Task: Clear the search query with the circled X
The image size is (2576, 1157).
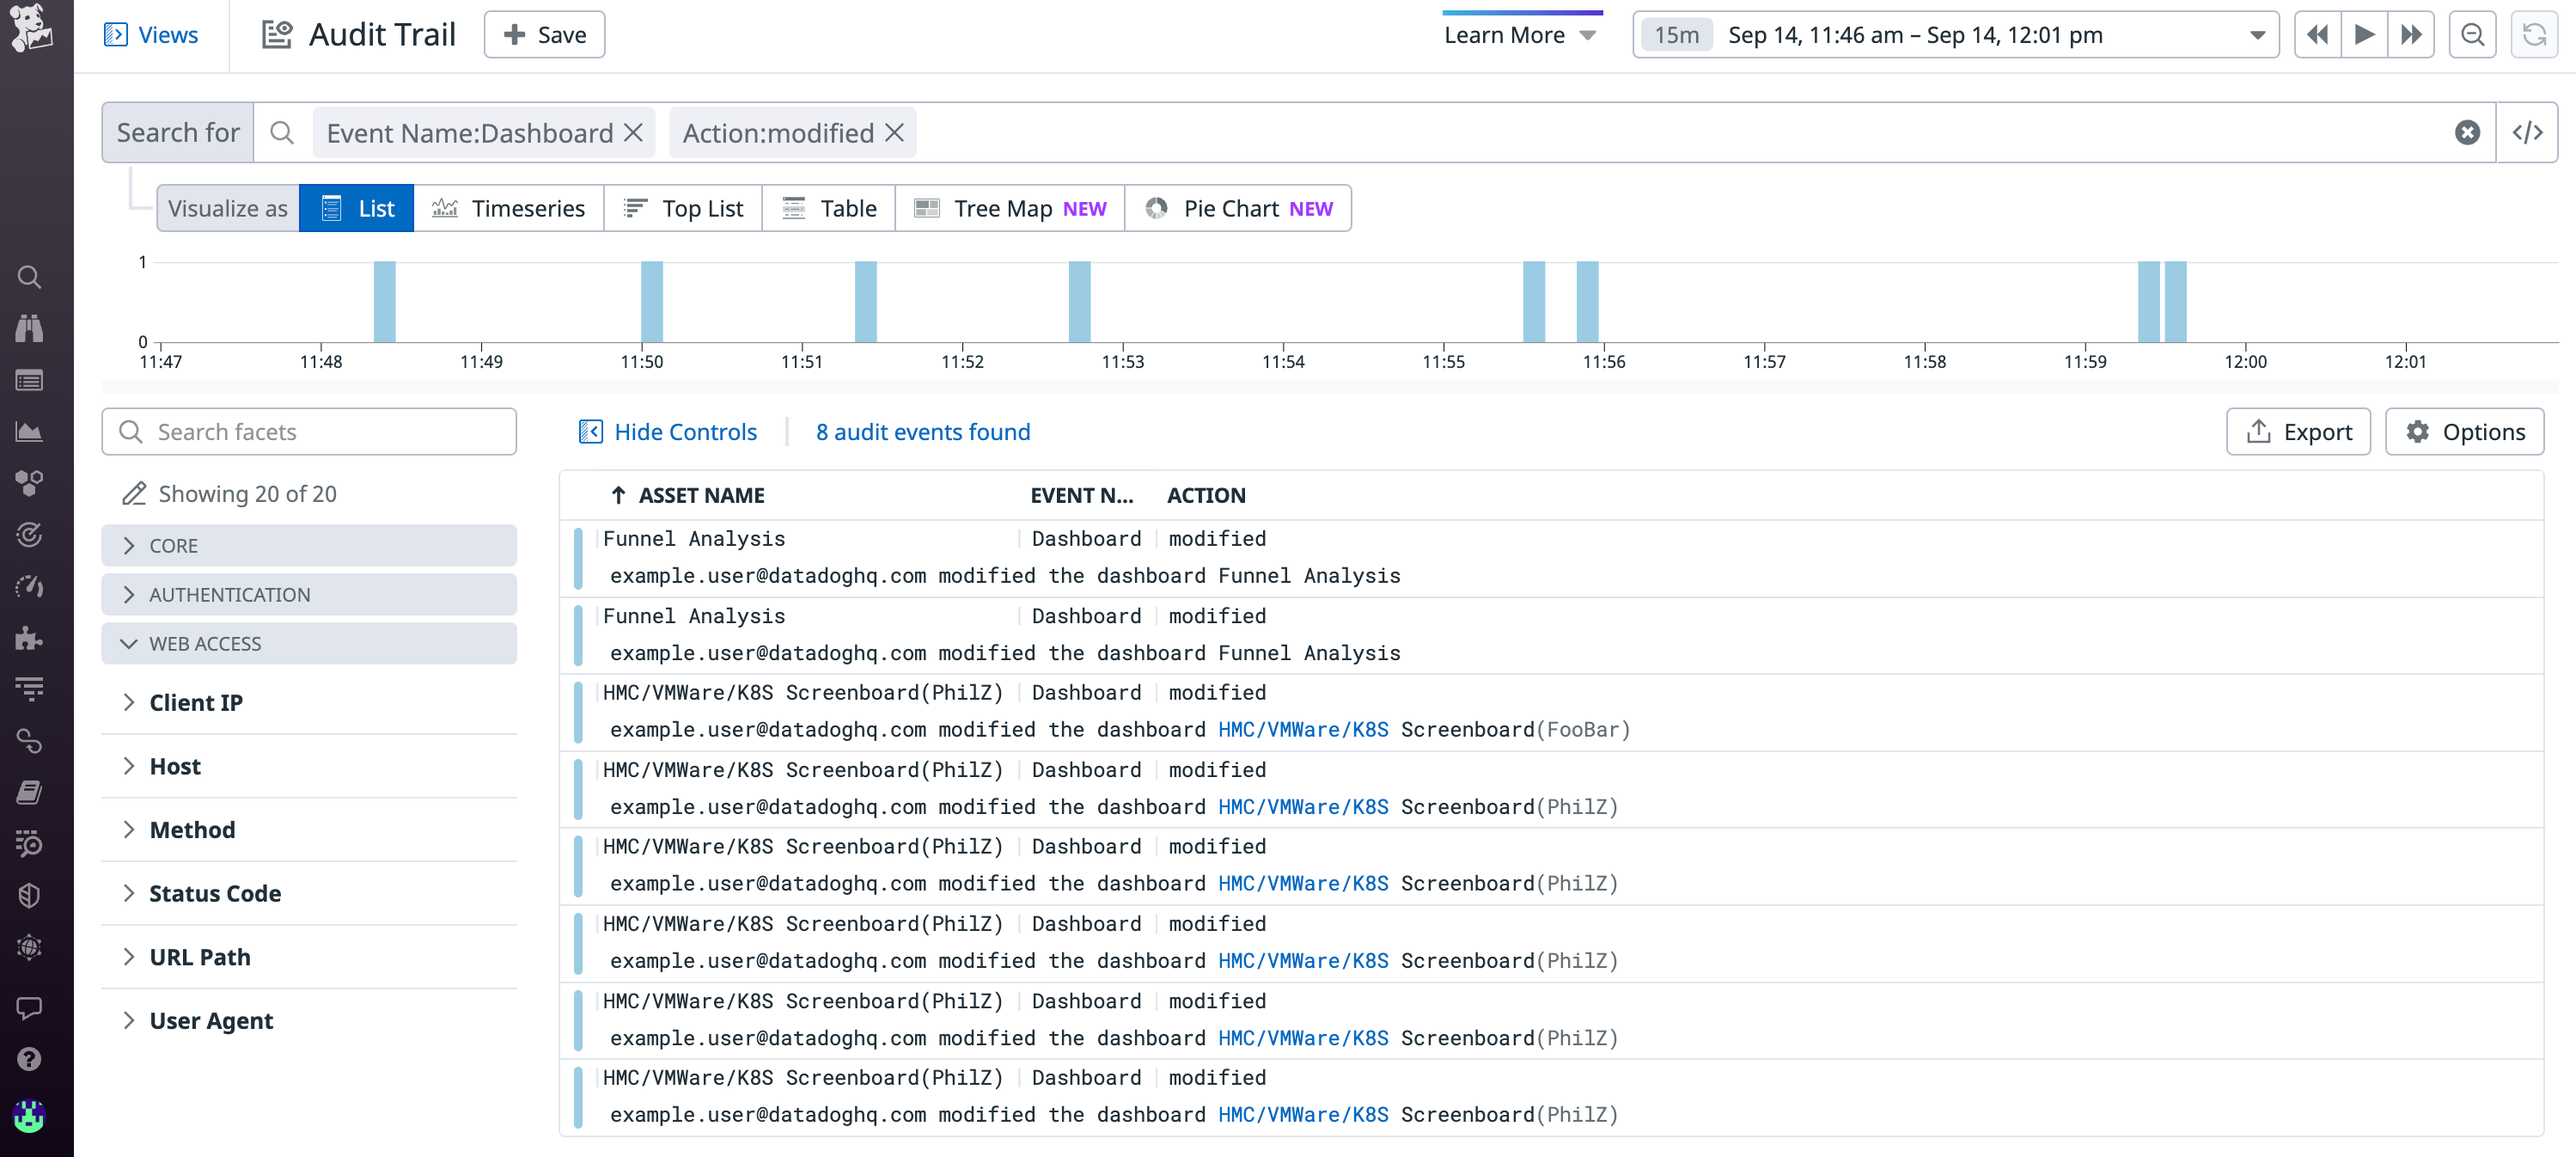Action: [x=2467, y=132]
